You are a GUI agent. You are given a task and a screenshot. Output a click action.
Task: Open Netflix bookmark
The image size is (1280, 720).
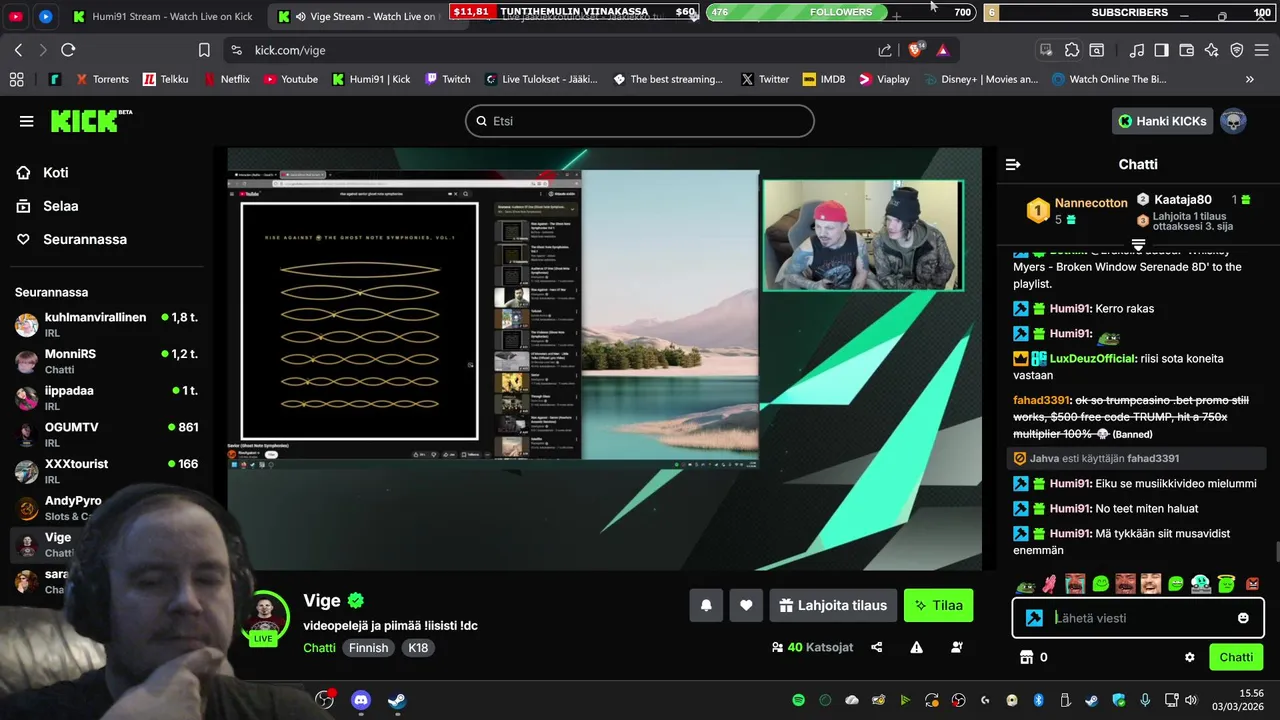[227, 79]
